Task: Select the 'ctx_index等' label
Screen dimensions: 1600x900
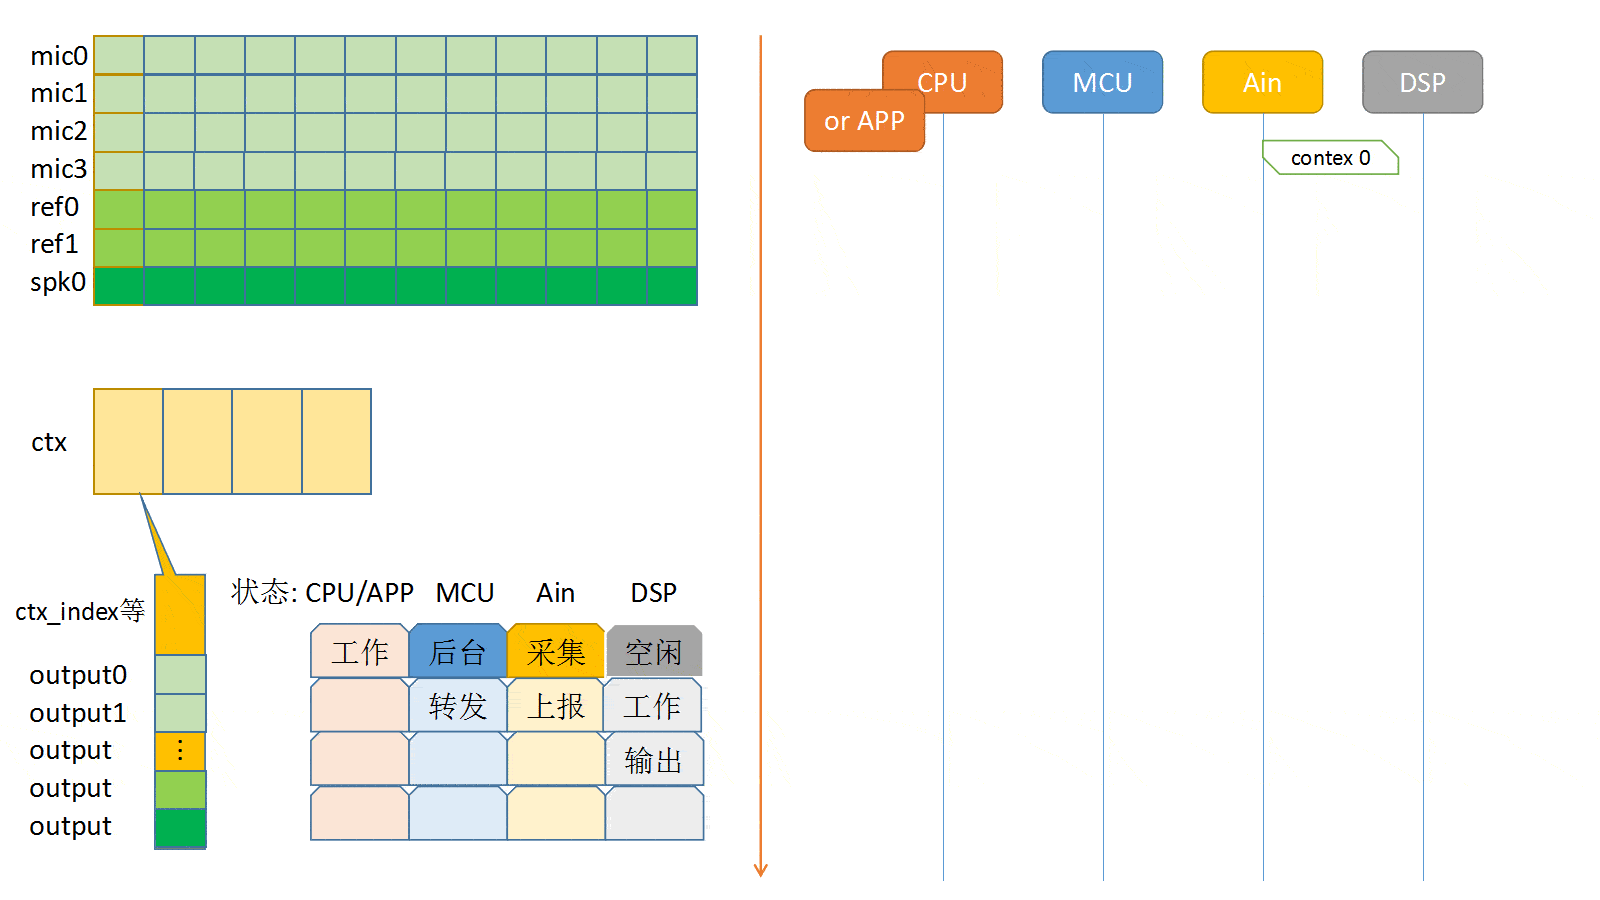Action: pyautogui.click(x=80, y=611)
